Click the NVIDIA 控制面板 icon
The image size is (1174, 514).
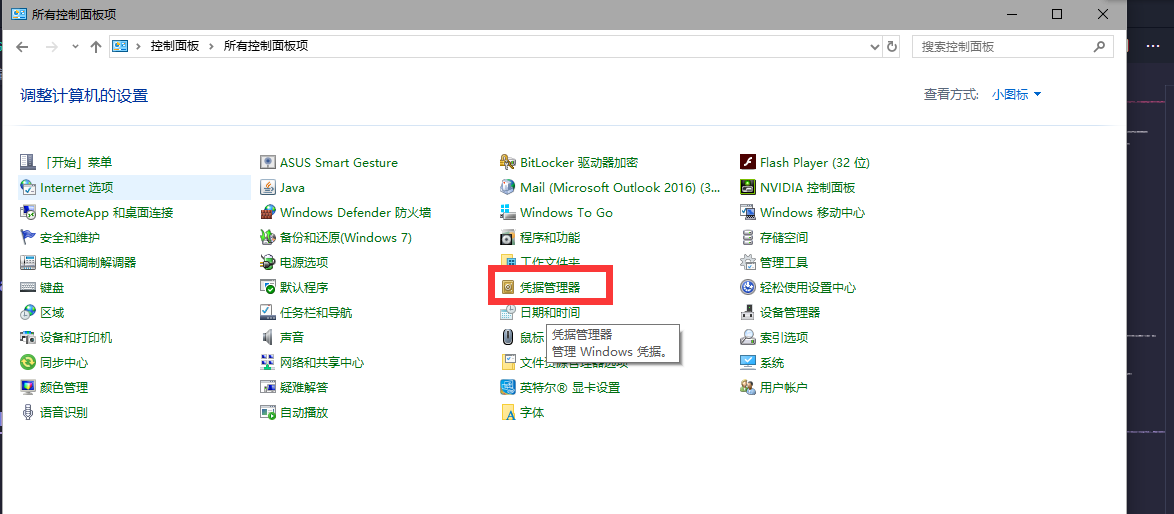tap(748, 188)
